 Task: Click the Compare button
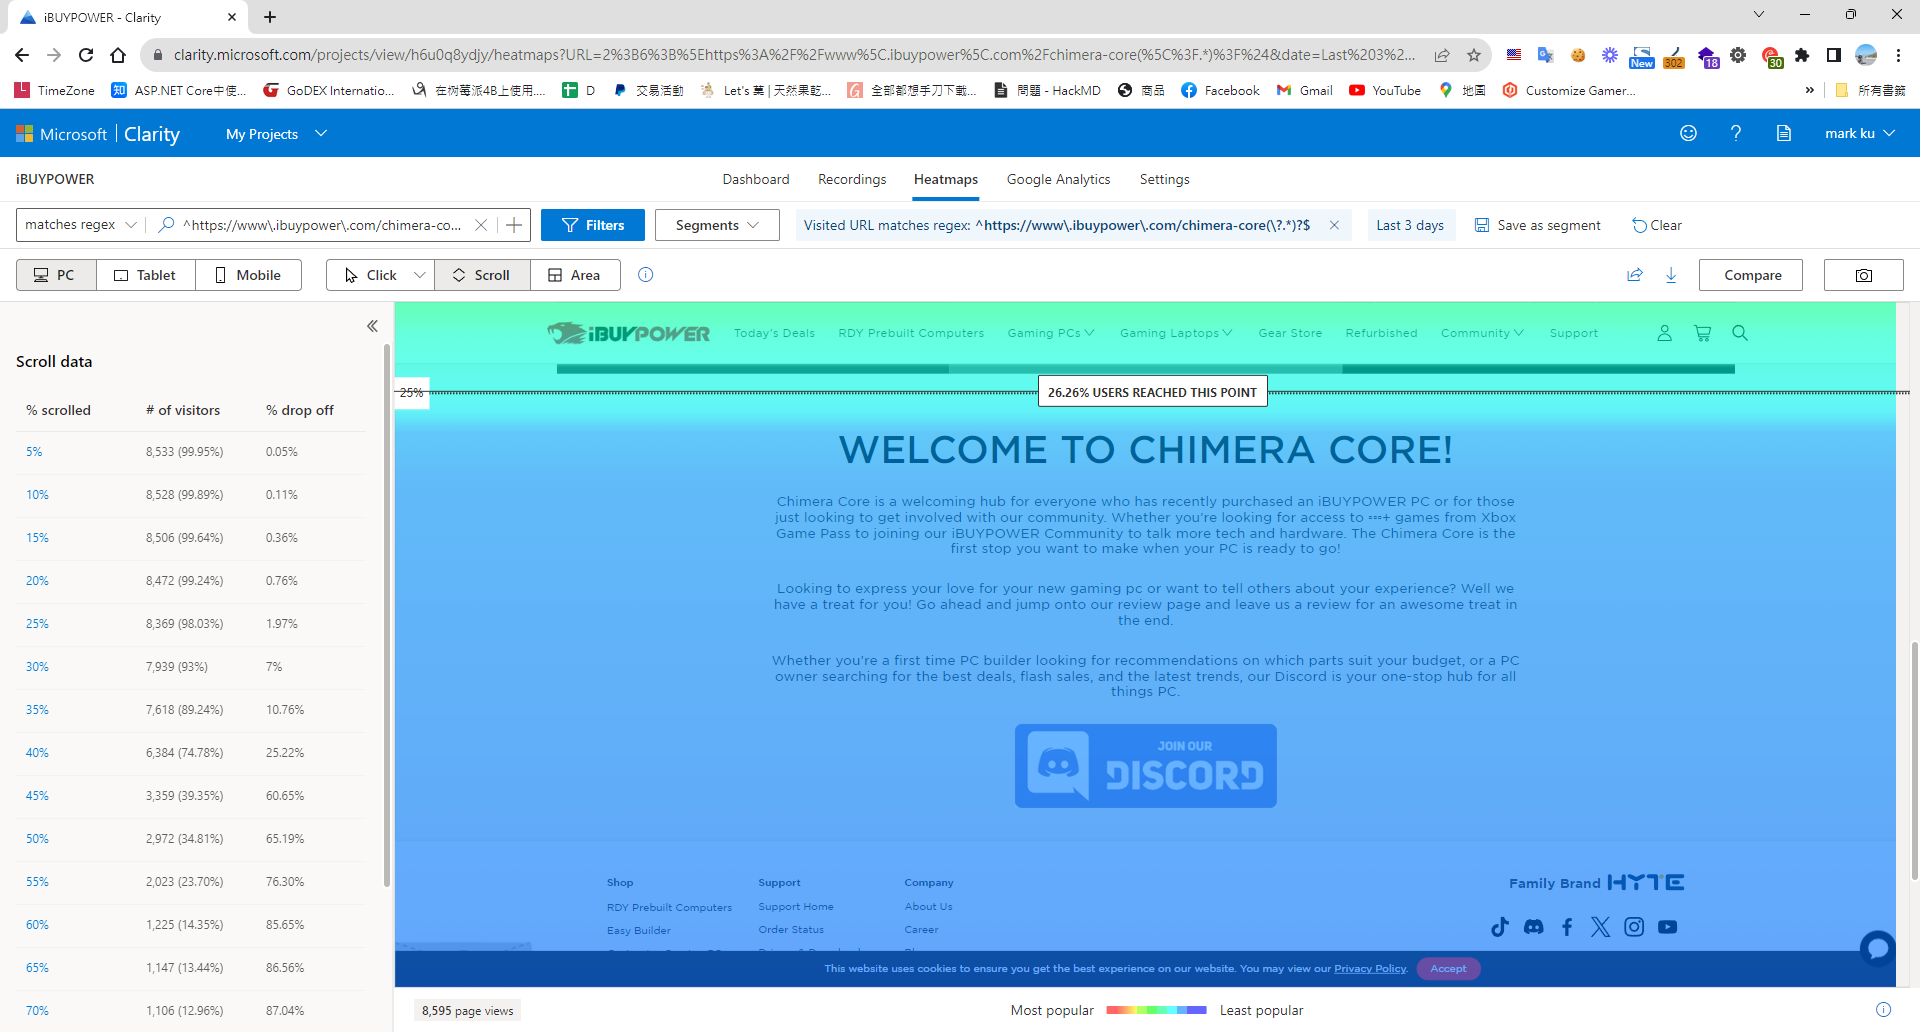[x=1751, y=275]
